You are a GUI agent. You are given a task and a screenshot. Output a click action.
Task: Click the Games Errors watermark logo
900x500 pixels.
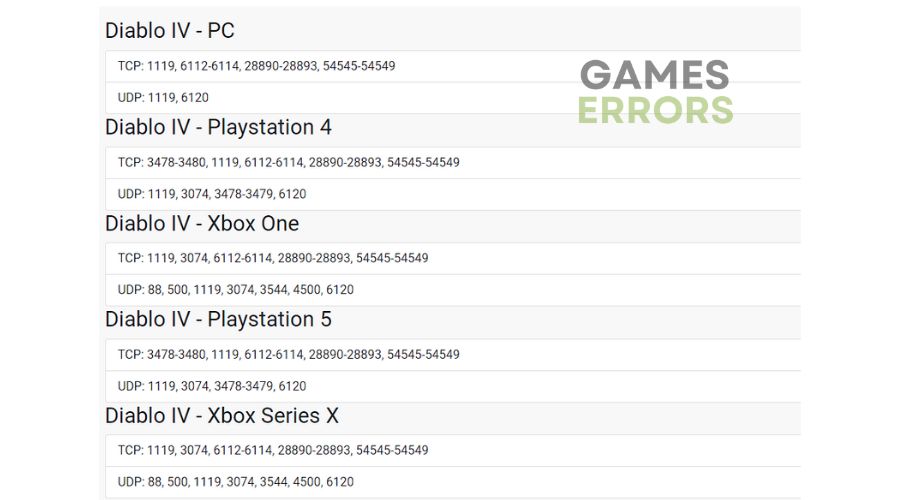tap(655, 92)
